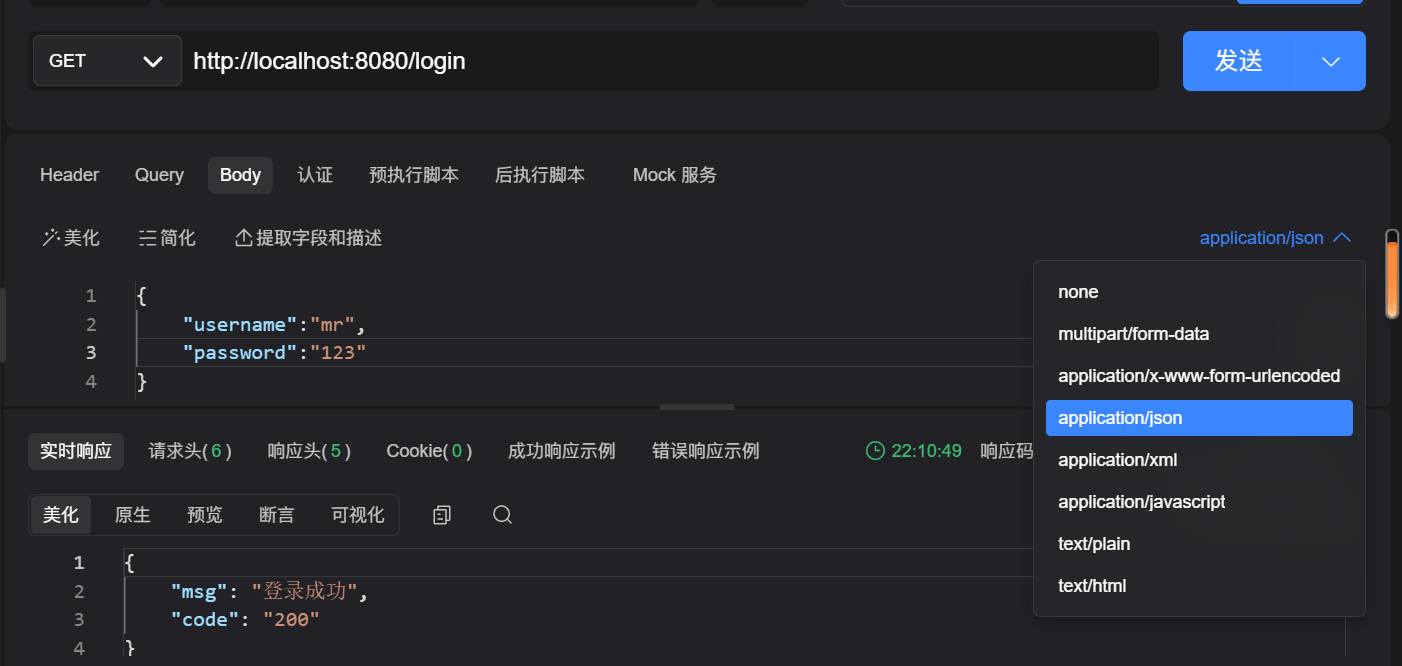The width and height of the screenshot is (1402, 666).
Task: Switch to the Header tab
Action: pyautogui.click(x=69, y=175)
